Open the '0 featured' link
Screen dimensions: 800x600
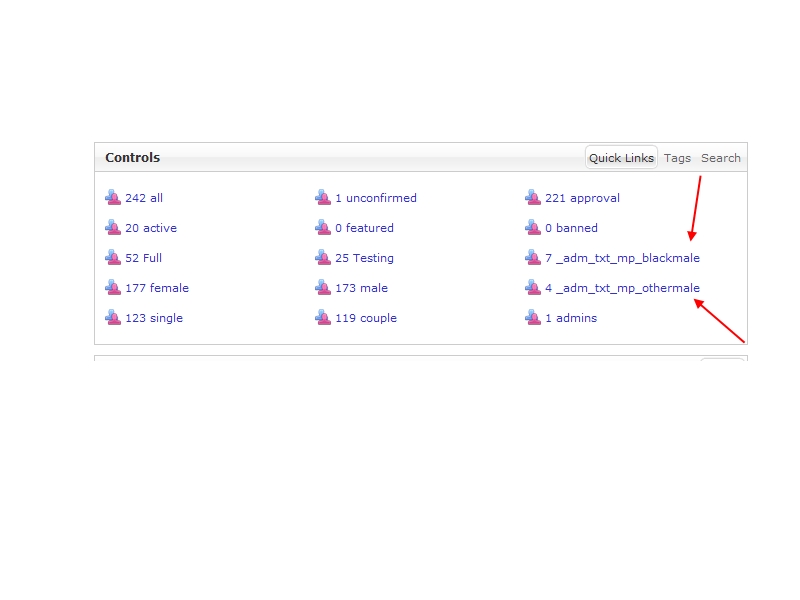pos(364,228)
